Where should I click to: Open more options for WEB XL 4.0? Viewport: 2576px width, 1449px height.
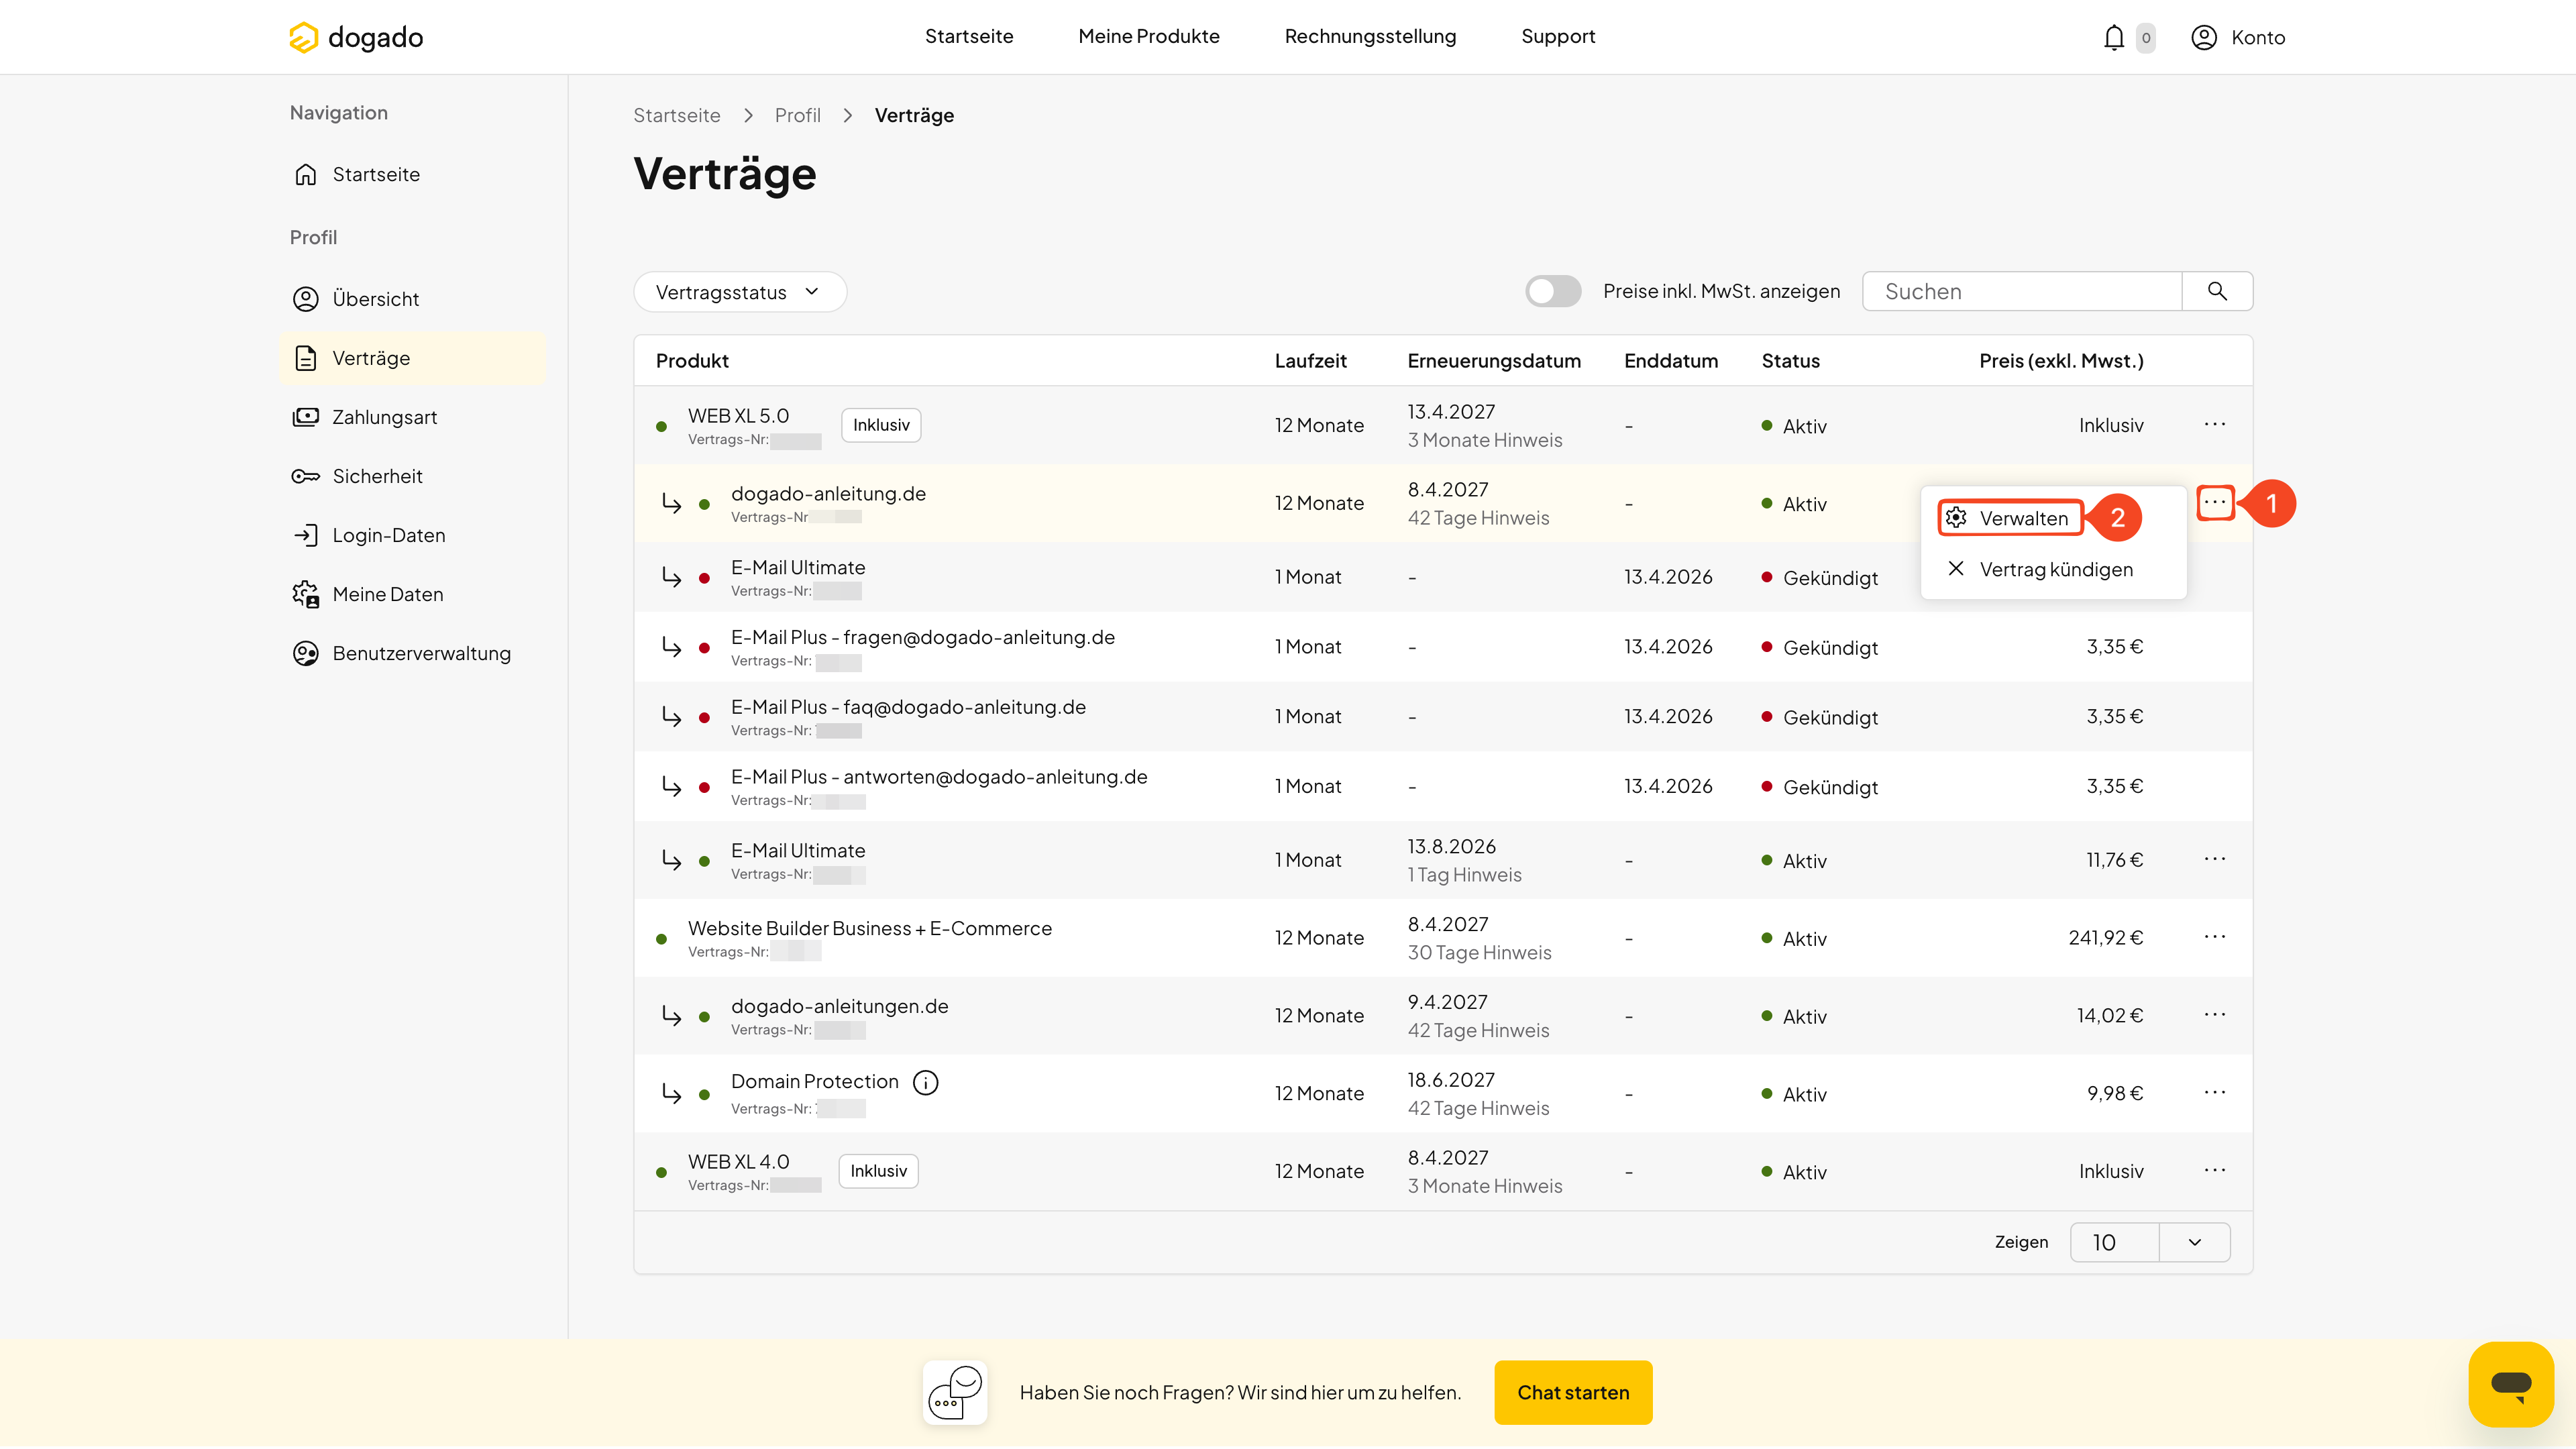2215,1171
